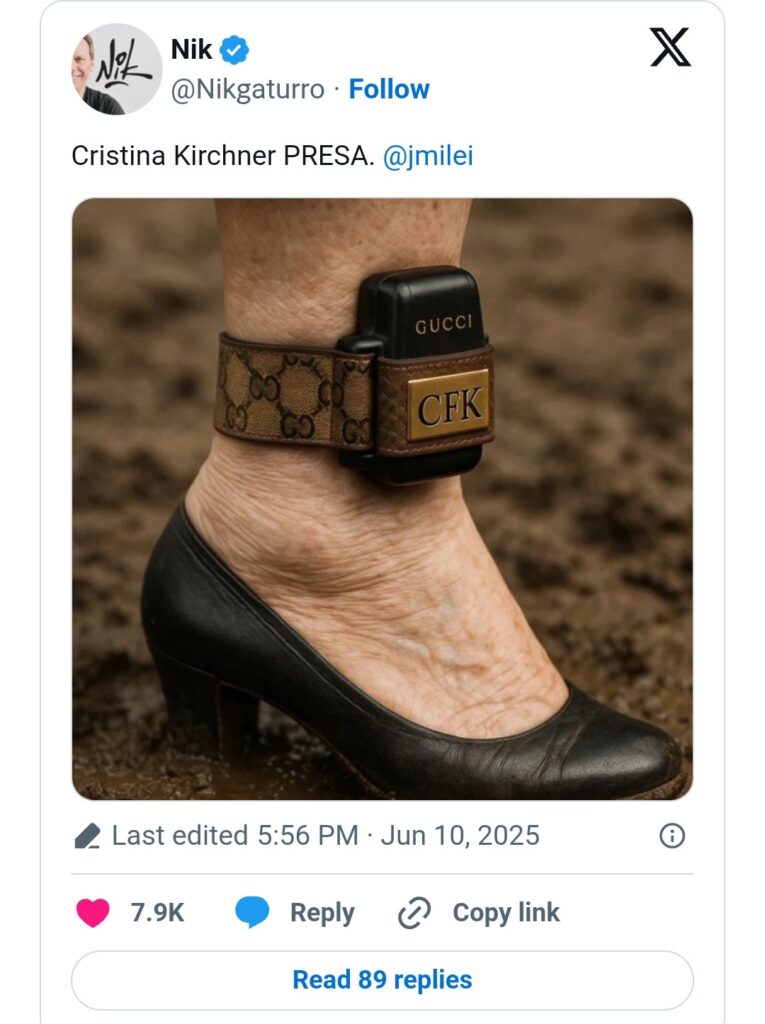This screenshot has height=1024, width=765.
Task: Click the 7.9K likes count
Action: pyautogui.click(x=157, y=912)
